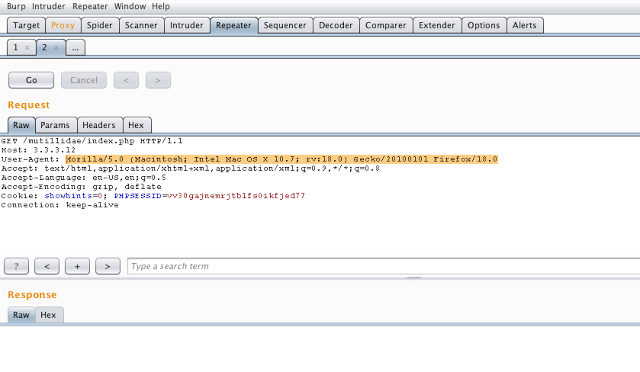Viewport: 640px width, 372px height.
Task: Open search help with ? button
Action: click(16, 266)
